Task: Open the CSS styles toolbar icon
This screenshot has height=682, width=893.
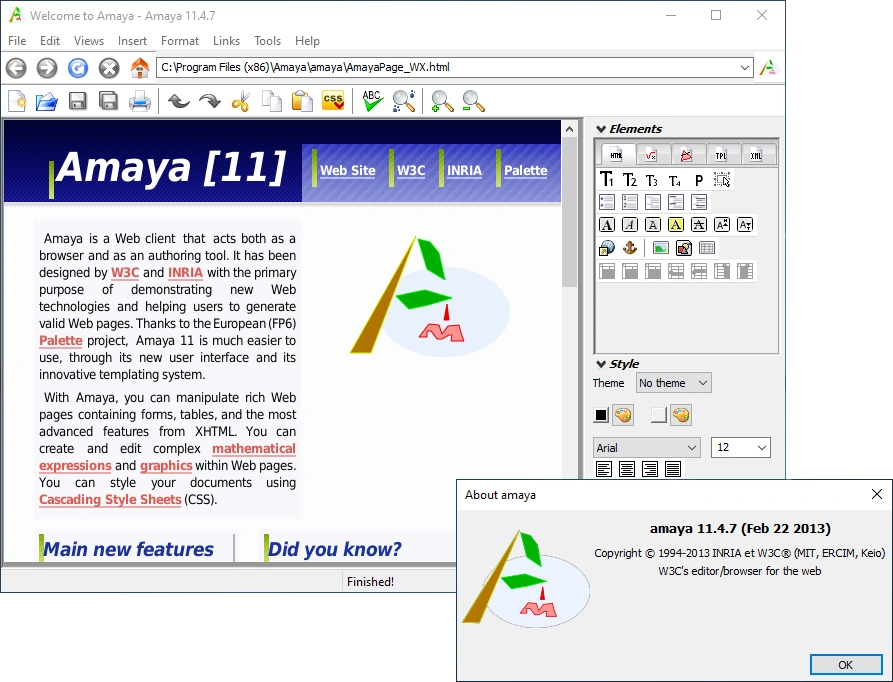Action: coord(333,100)
